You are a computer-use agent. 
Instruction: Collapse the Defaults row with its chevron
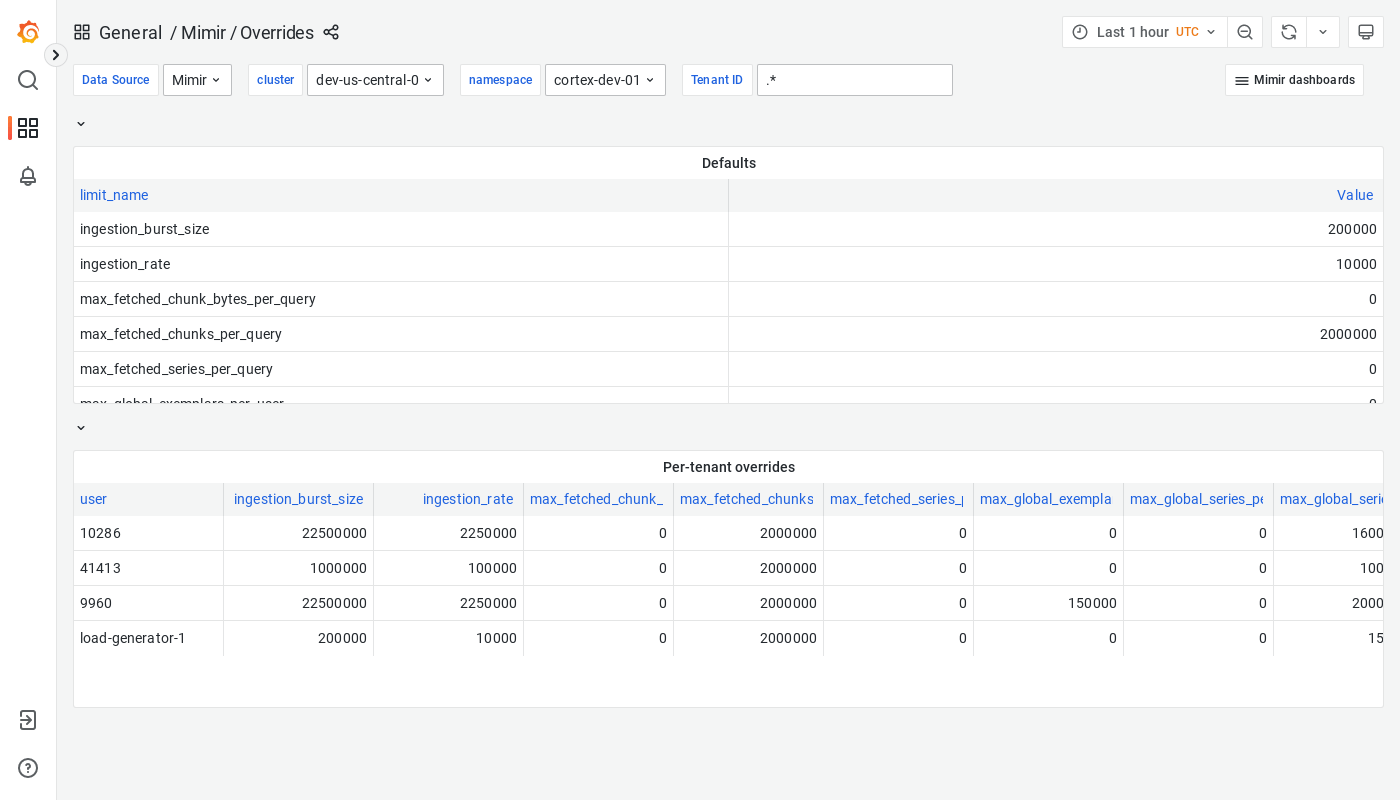[x=81, y=123]
